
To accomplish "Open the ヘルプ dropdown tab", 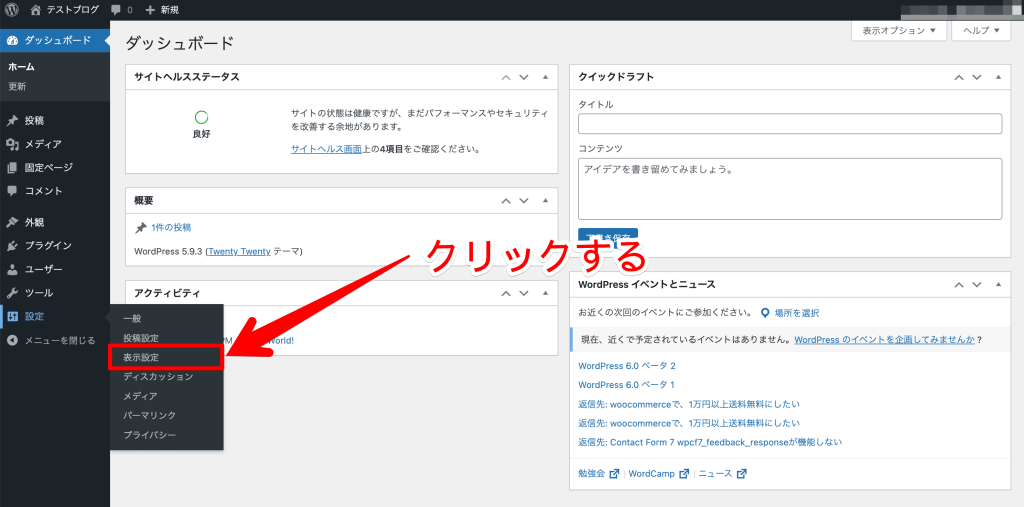I will 982,31.
